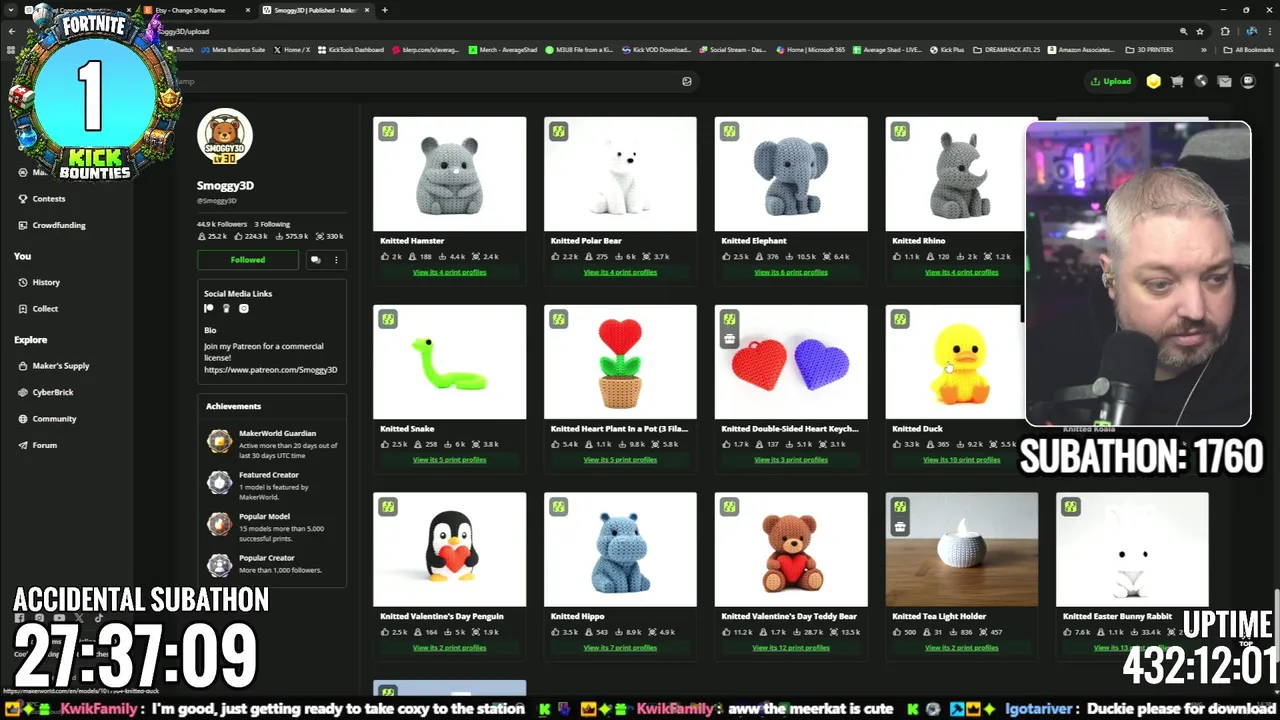The width and height of the screenshot is (1280, 720).
Task: Open the three-dot profile options menu
Action: (336, 260)
